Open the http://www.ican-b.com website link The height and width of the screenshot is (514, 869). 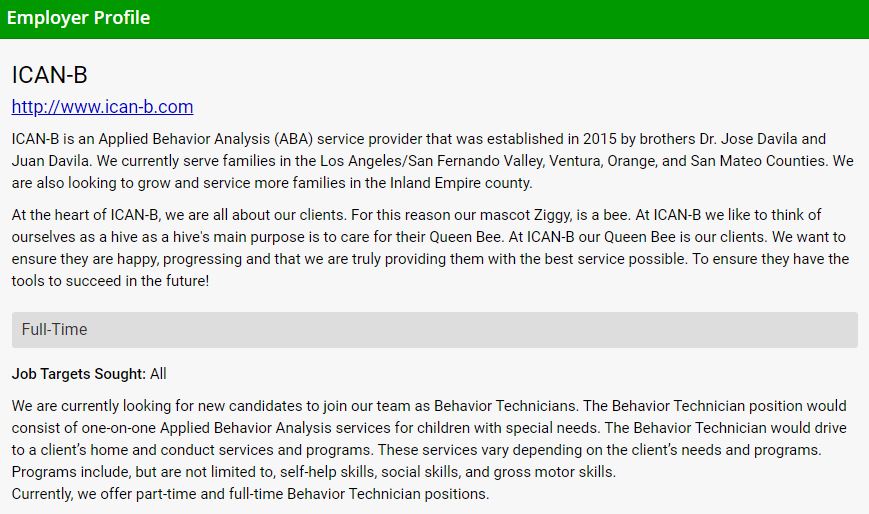tap(102, 107)
